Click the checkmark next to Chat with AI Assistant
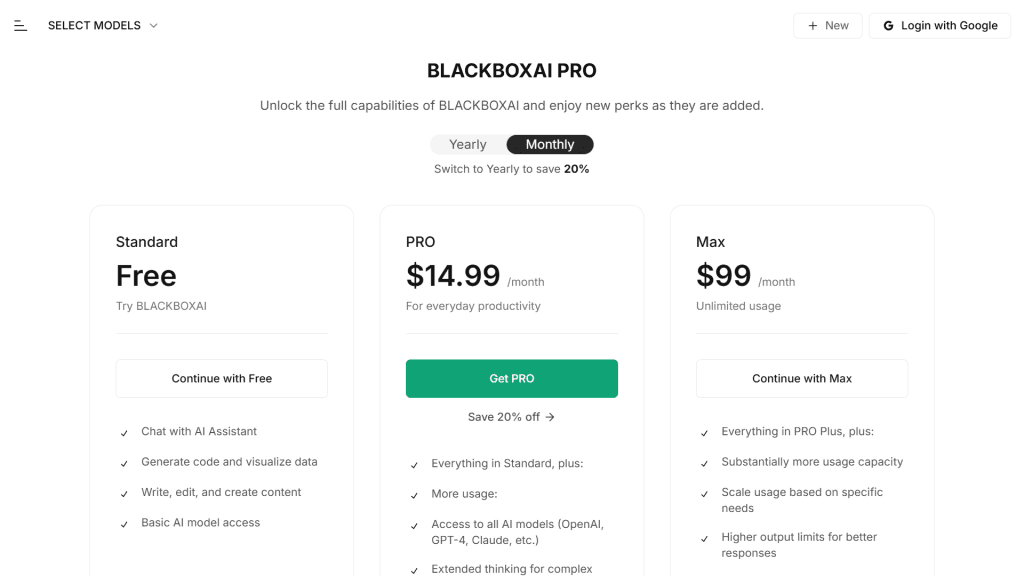Screen dimensions: 1024x576 [x=124, y=431]
